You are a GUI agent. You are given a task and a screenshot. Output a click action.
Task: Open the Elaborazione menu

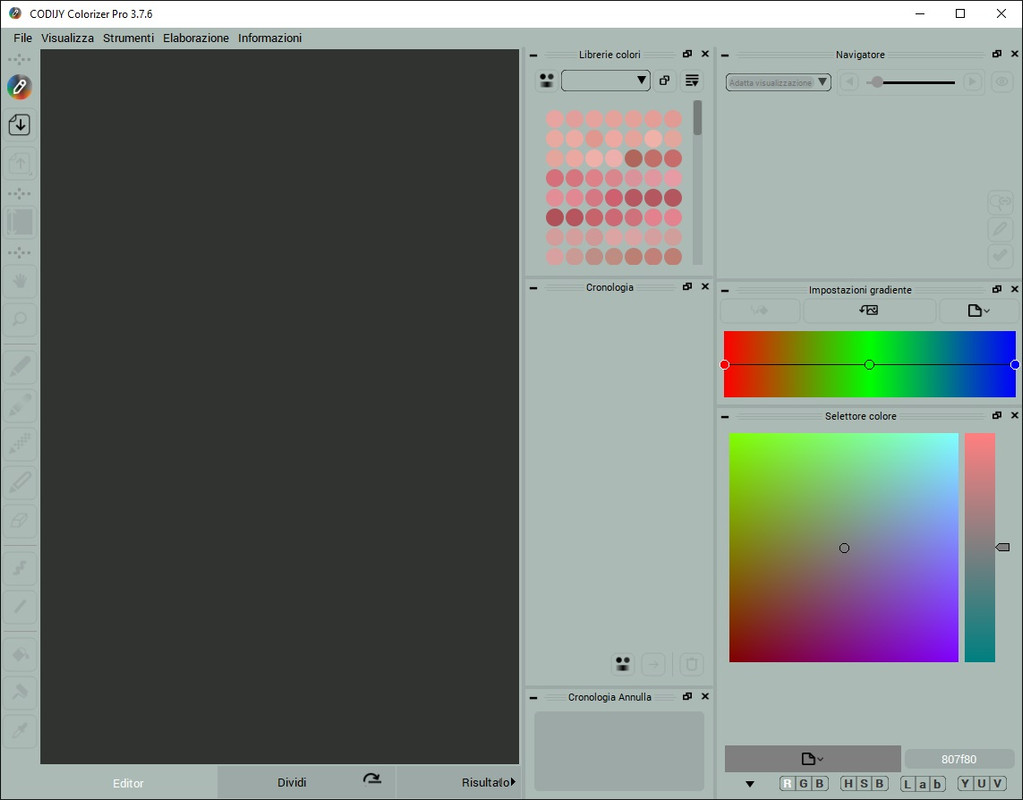196,38
